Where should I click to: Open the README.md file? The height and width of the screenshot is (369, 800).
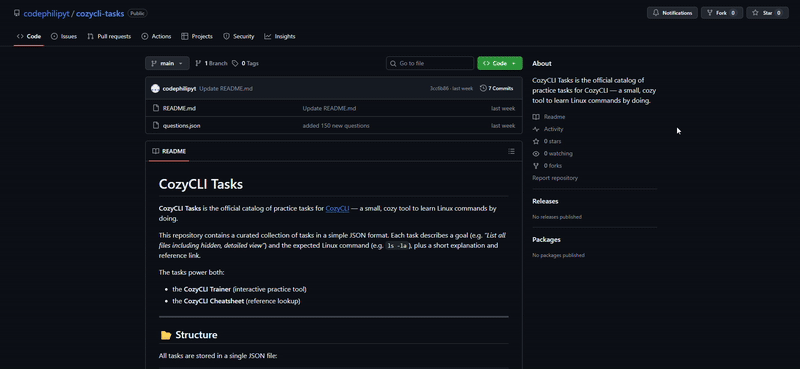coord(179,108)
